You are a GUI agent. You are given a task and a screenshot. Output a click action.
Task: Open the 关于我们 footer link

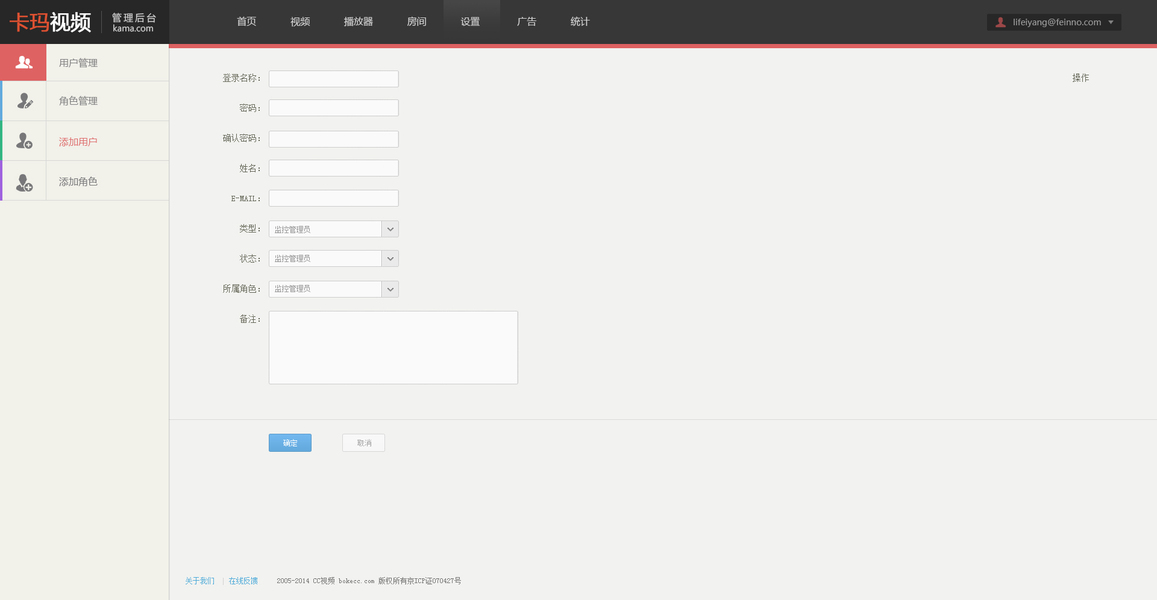point(199,581)
